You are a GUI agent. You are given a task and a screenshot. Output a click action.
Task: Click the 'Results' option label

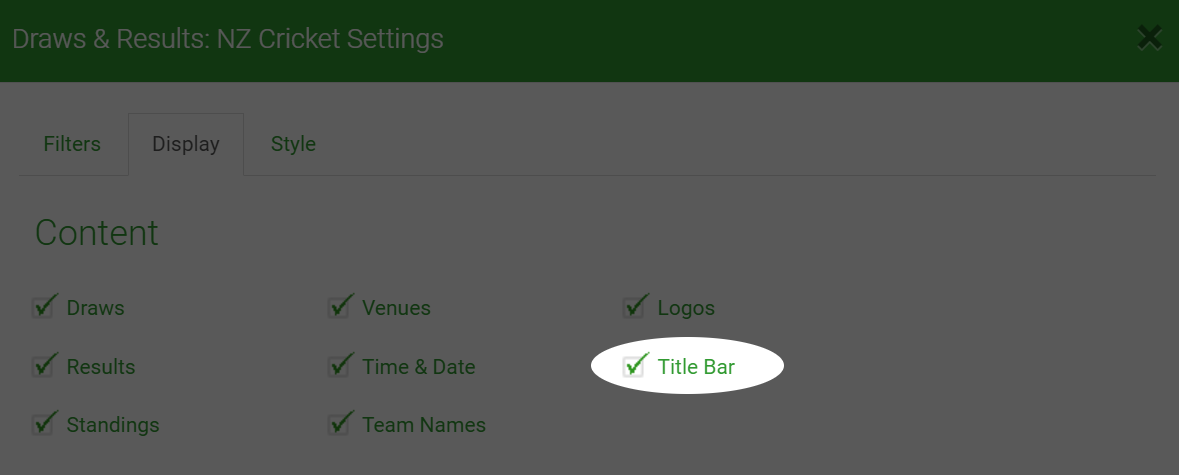point(101,367)
